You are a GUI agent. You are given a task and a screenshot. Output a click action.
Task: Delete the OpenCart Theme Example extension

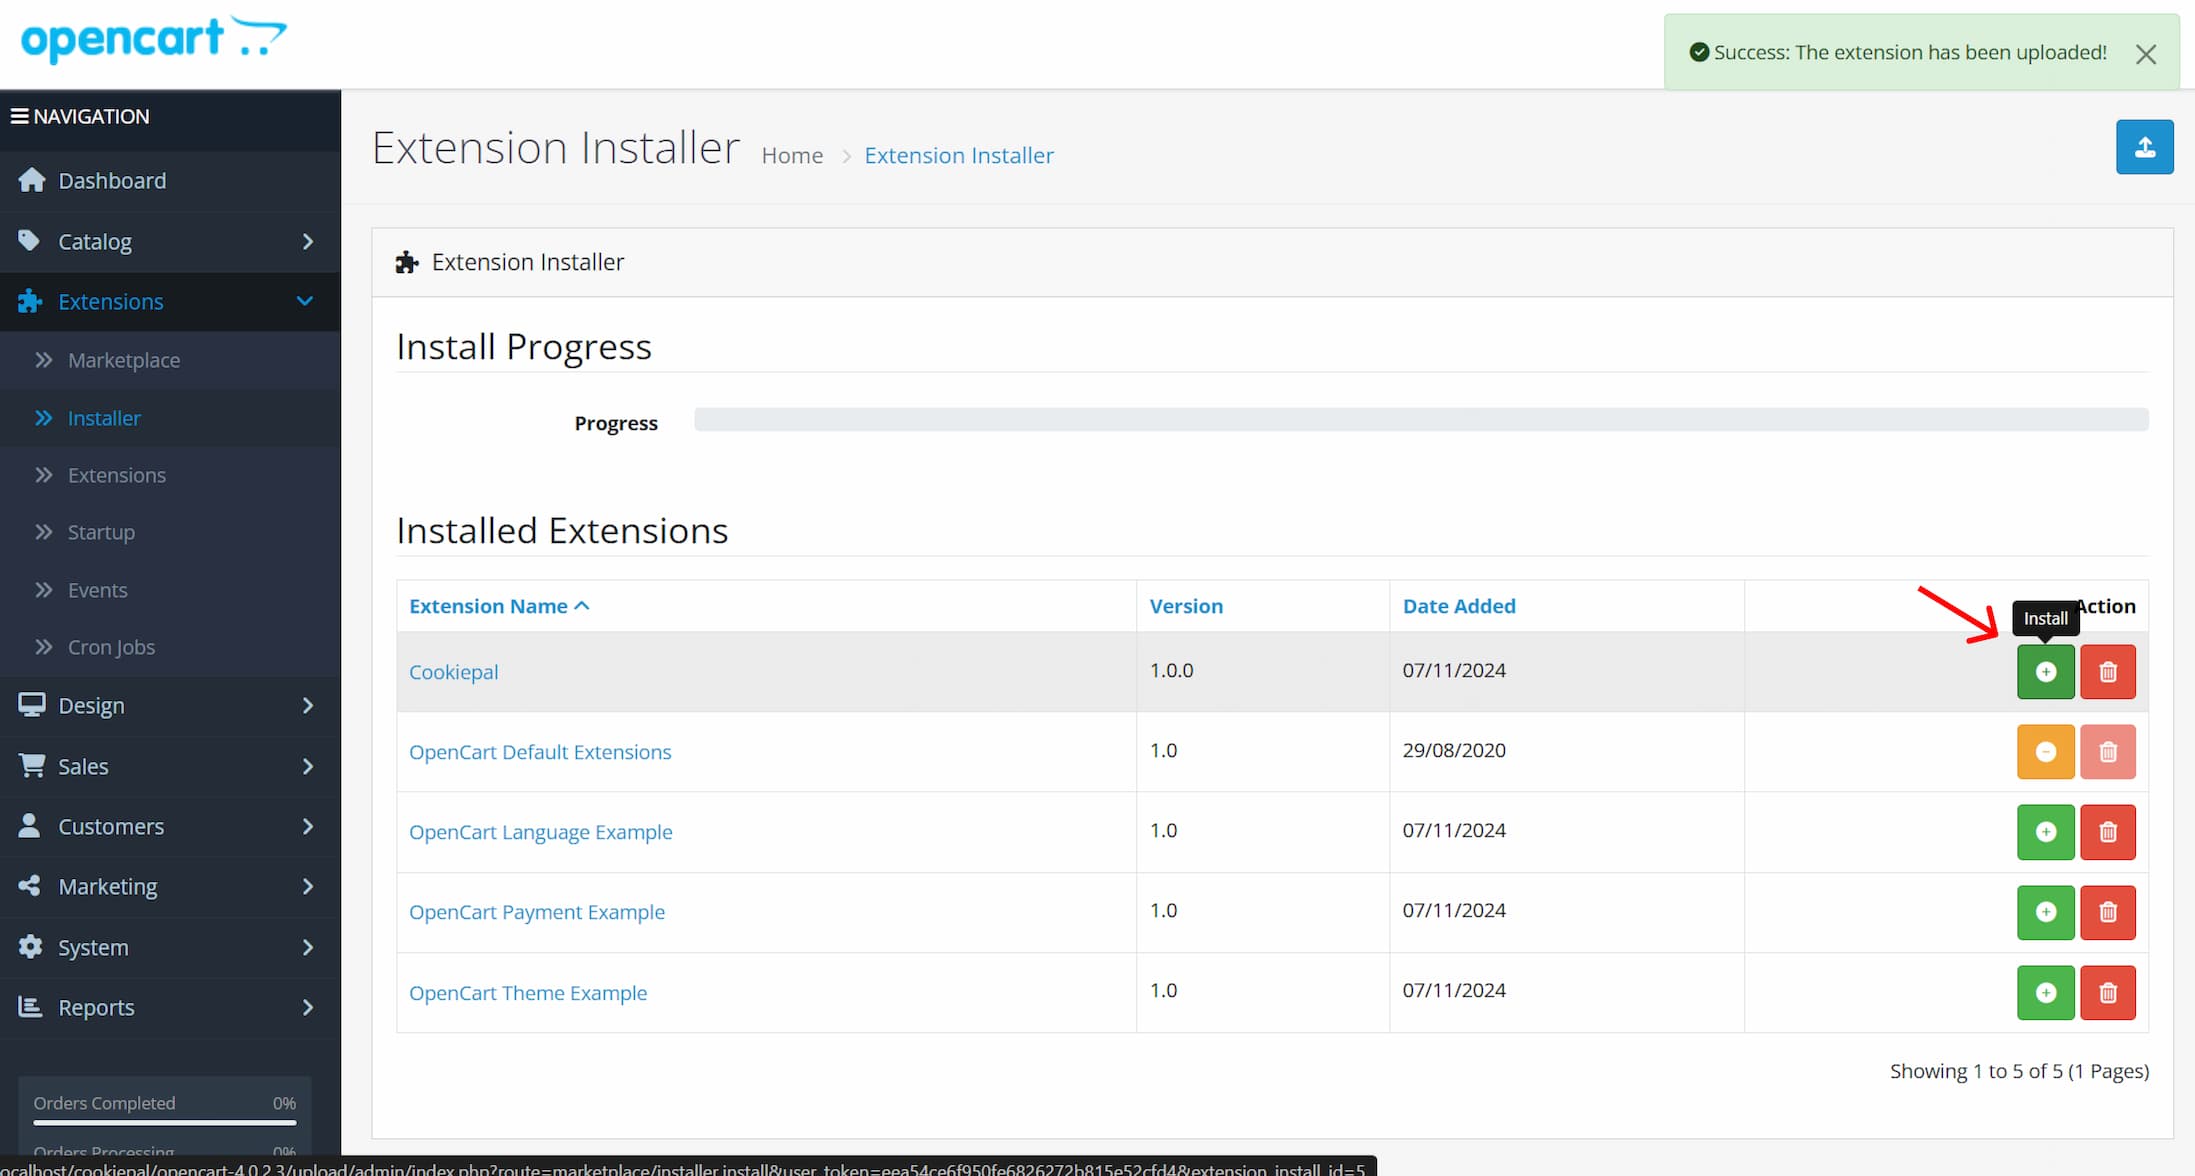coord(2108,992)
